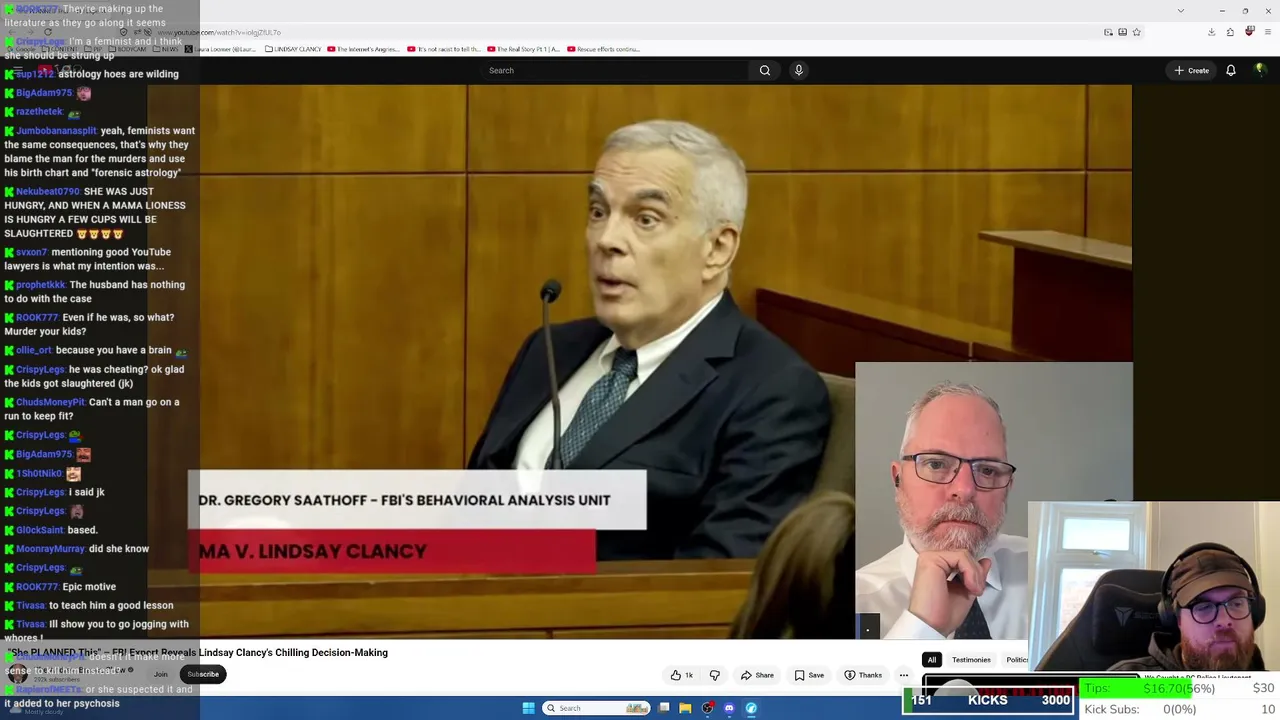The image size is (1280, 720).
Task: Open 'It's not racist to tell th...' bookmark
Action: click(x=444, y=49)
